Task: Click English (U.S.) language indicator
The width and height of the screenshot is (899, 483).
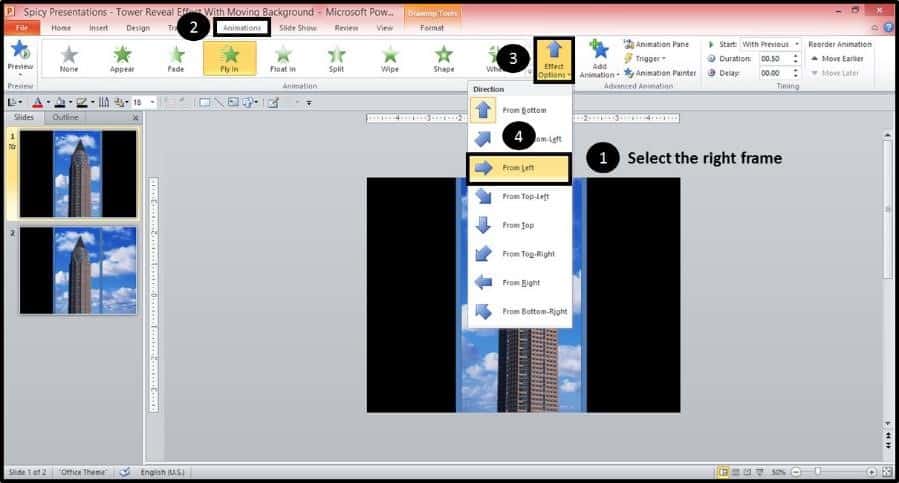Action: click(163, 472)
